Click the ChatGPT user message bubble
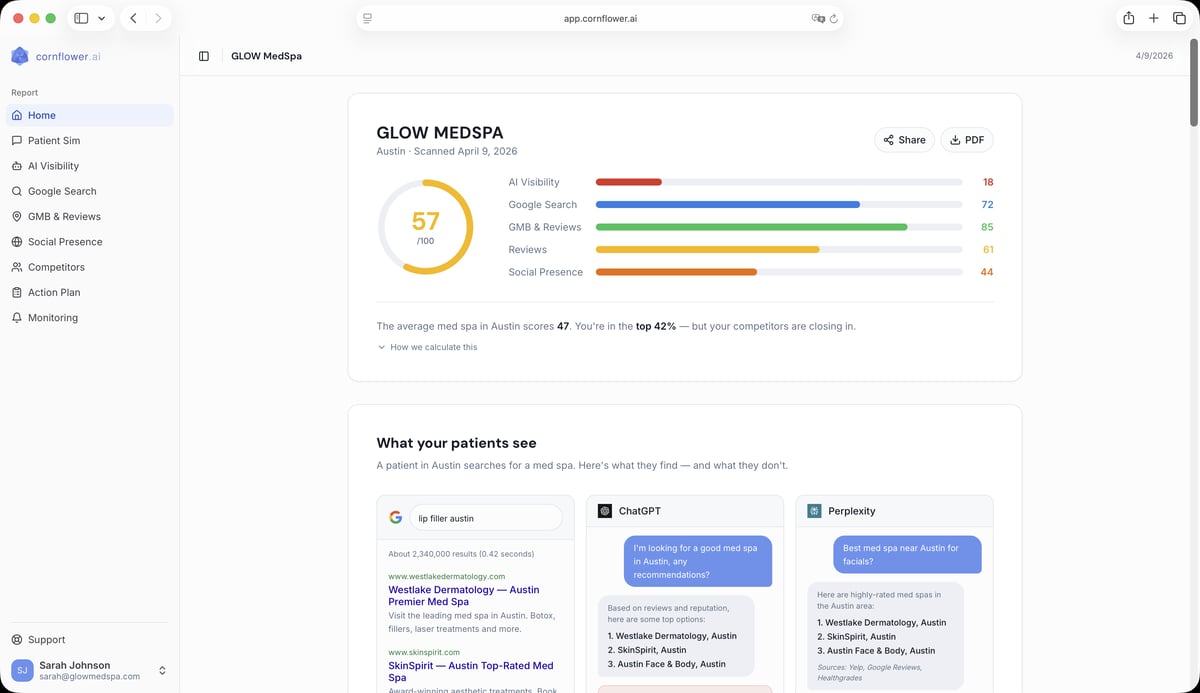The width and height of the screenshot is (1200, 693). pos(698,561)
